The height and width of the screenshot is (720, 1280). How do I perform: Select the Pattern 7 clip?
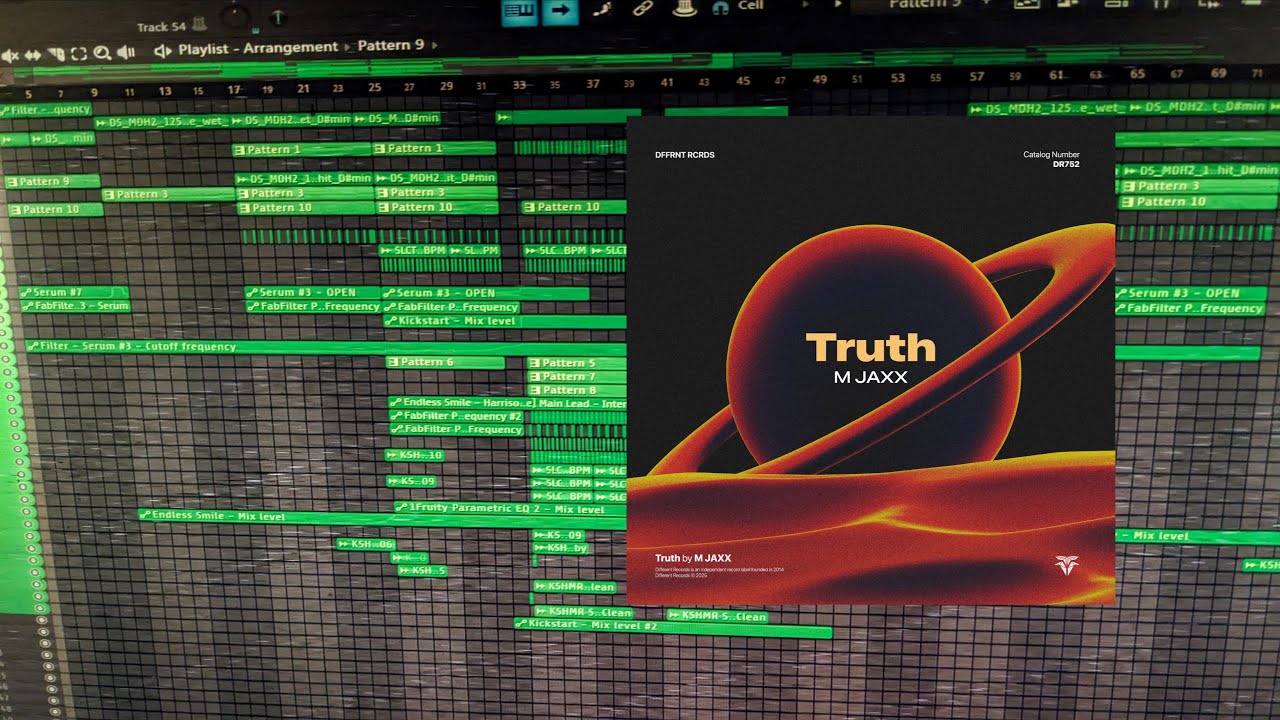576,376
